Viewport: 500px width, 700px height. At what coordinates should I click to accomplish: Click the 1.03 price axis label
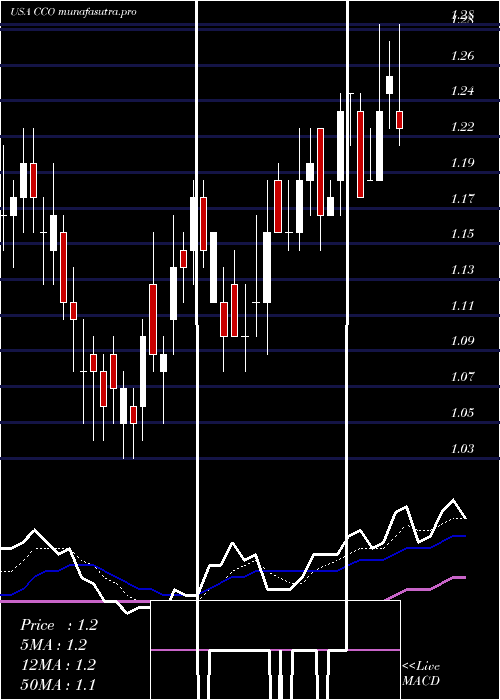pyautogui.click(x=462, y=448)
